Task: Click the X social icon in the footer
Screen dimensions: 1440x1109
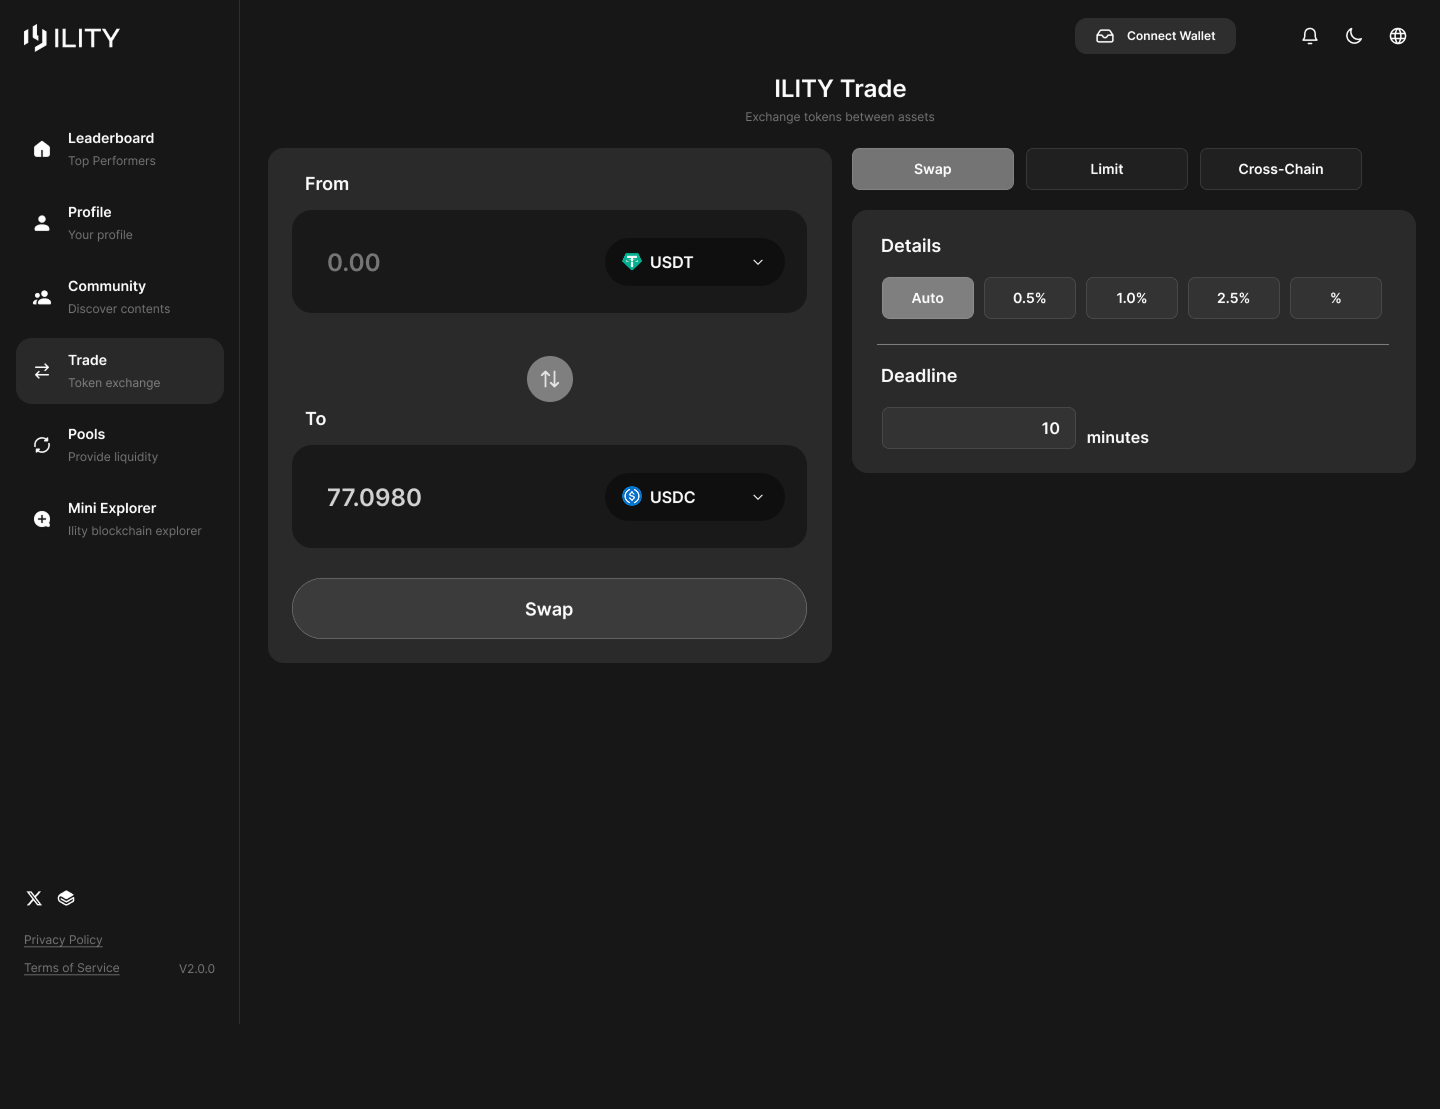Action: coord(34,898)
